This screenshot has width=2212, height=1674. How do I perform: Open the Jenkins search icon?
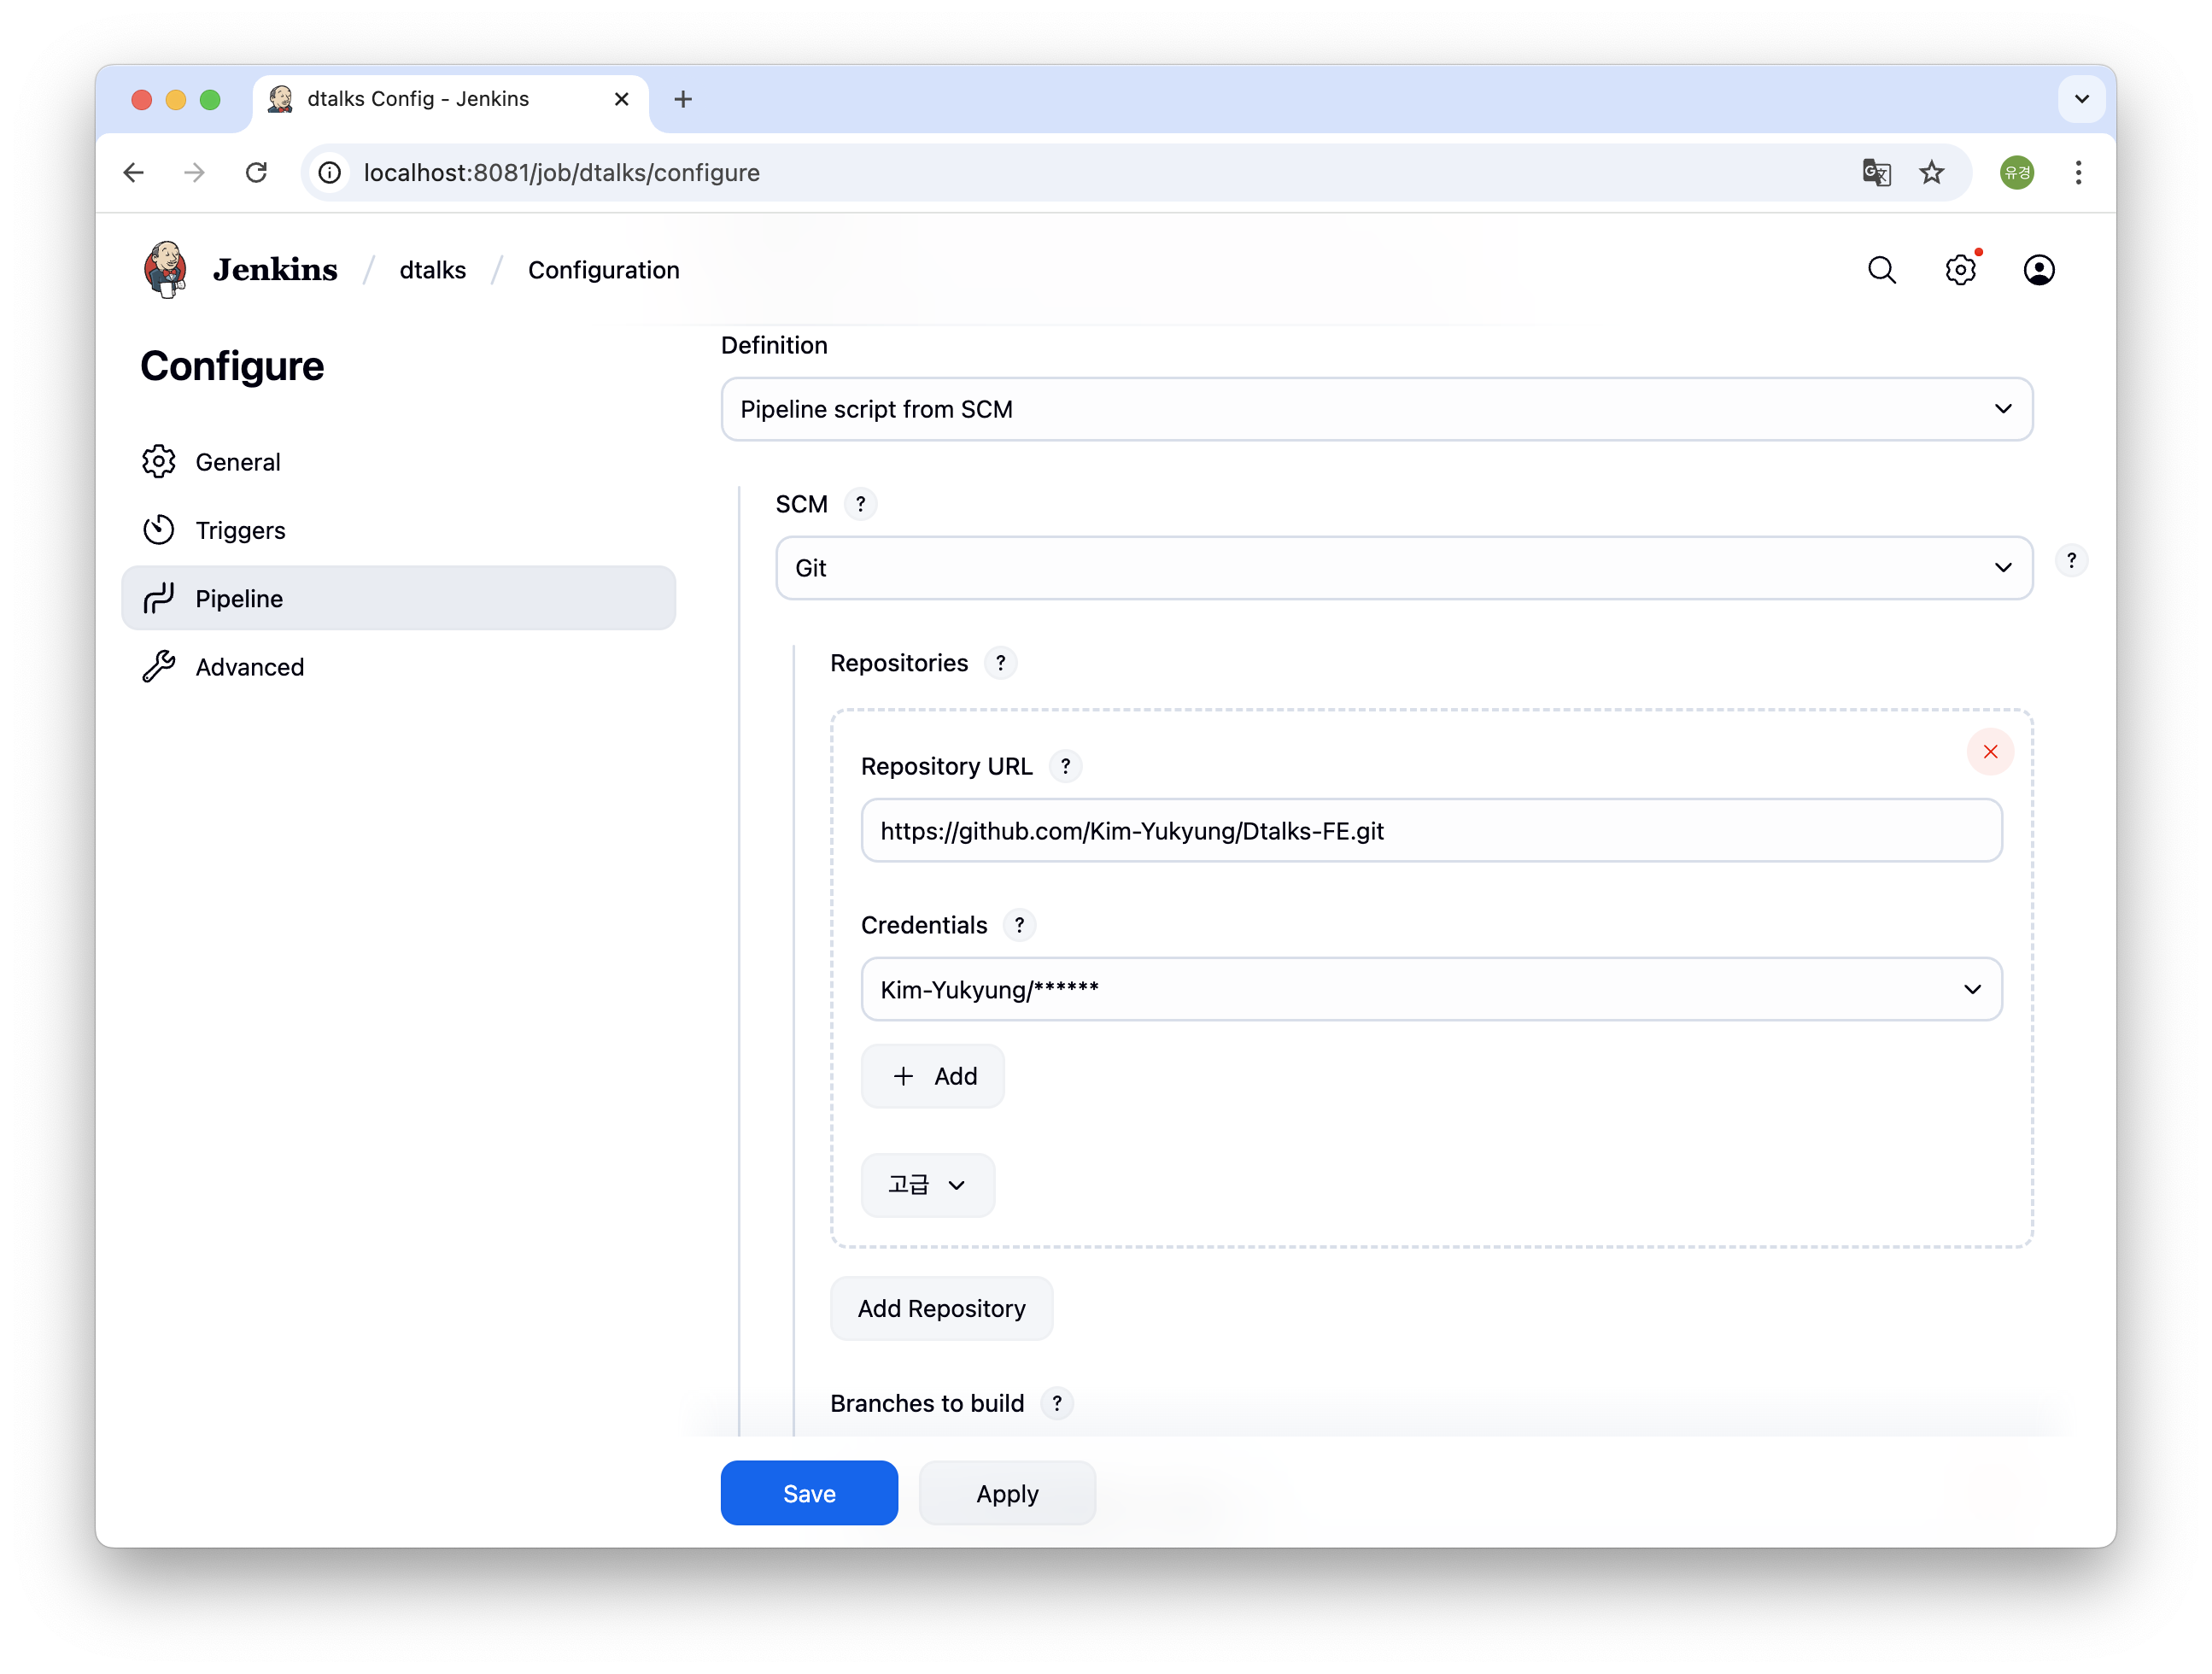click(1881, 270)
